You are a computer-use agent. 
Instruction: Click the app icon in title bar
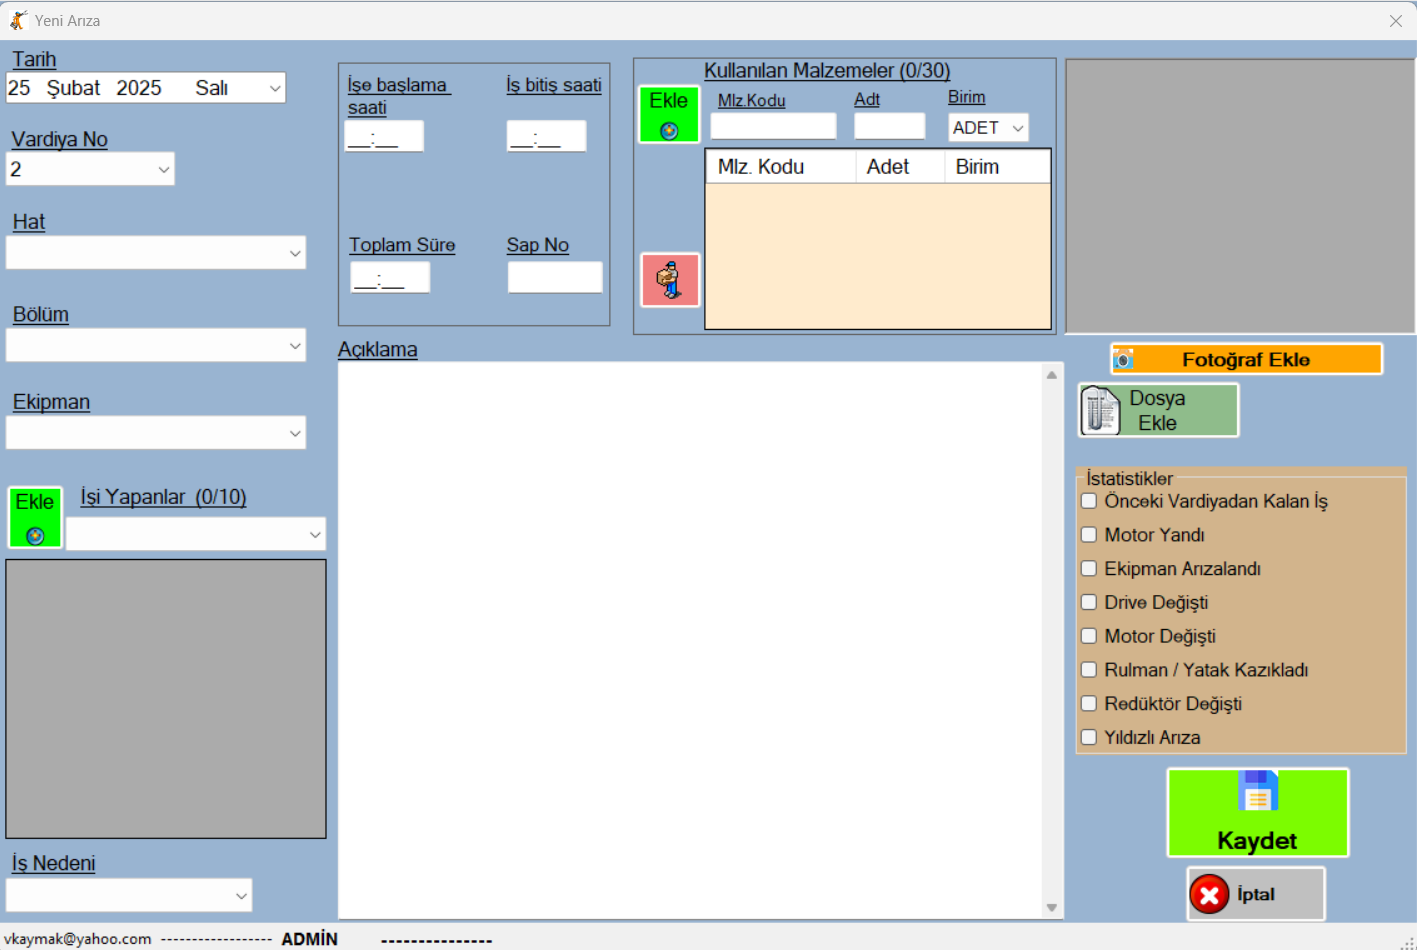pos(18,20)
